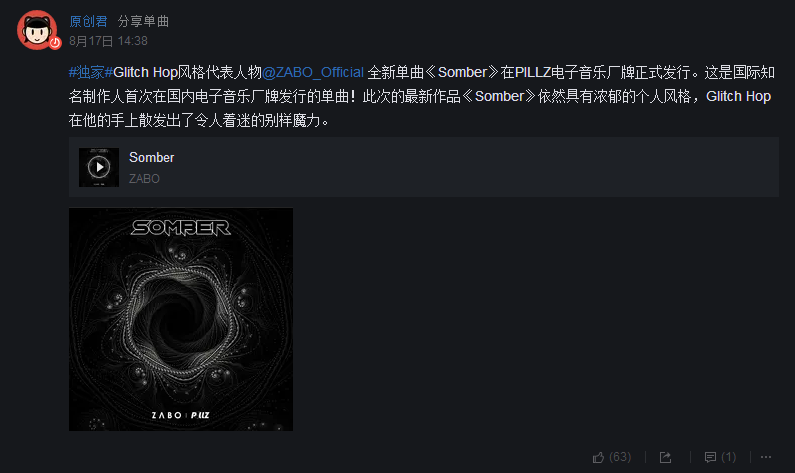Click the ZABO PILLZ logo on the cover art
Image resolution: width=795 pixels, height=473 pixels.
click(x=180, y=415)
